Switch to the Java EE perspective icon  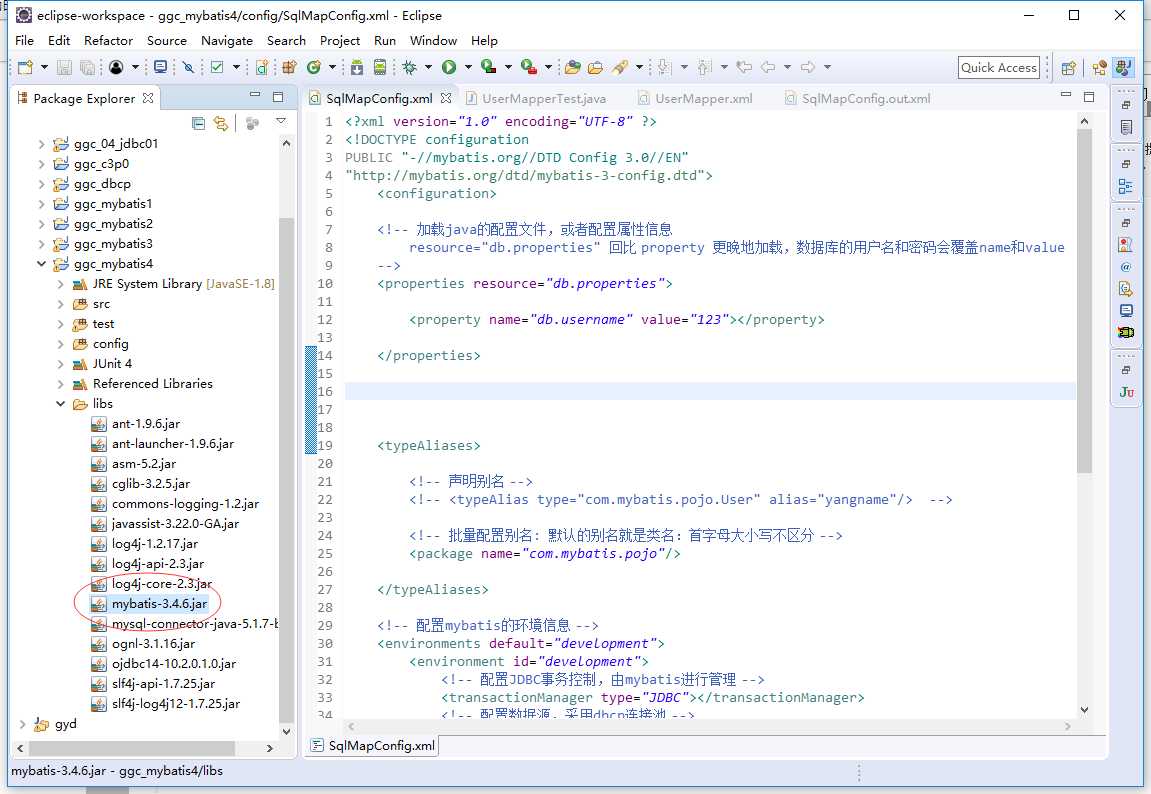[x=1099, y=68]
